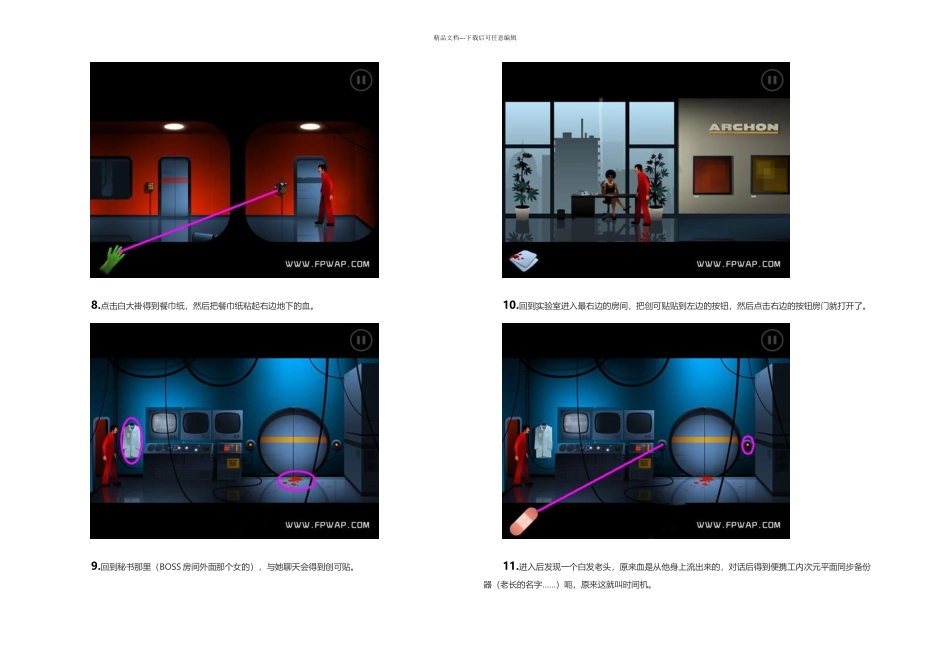Click the blood stain on floor above step 11
Screen dimensions: 950x672
[x=705, y=482]
